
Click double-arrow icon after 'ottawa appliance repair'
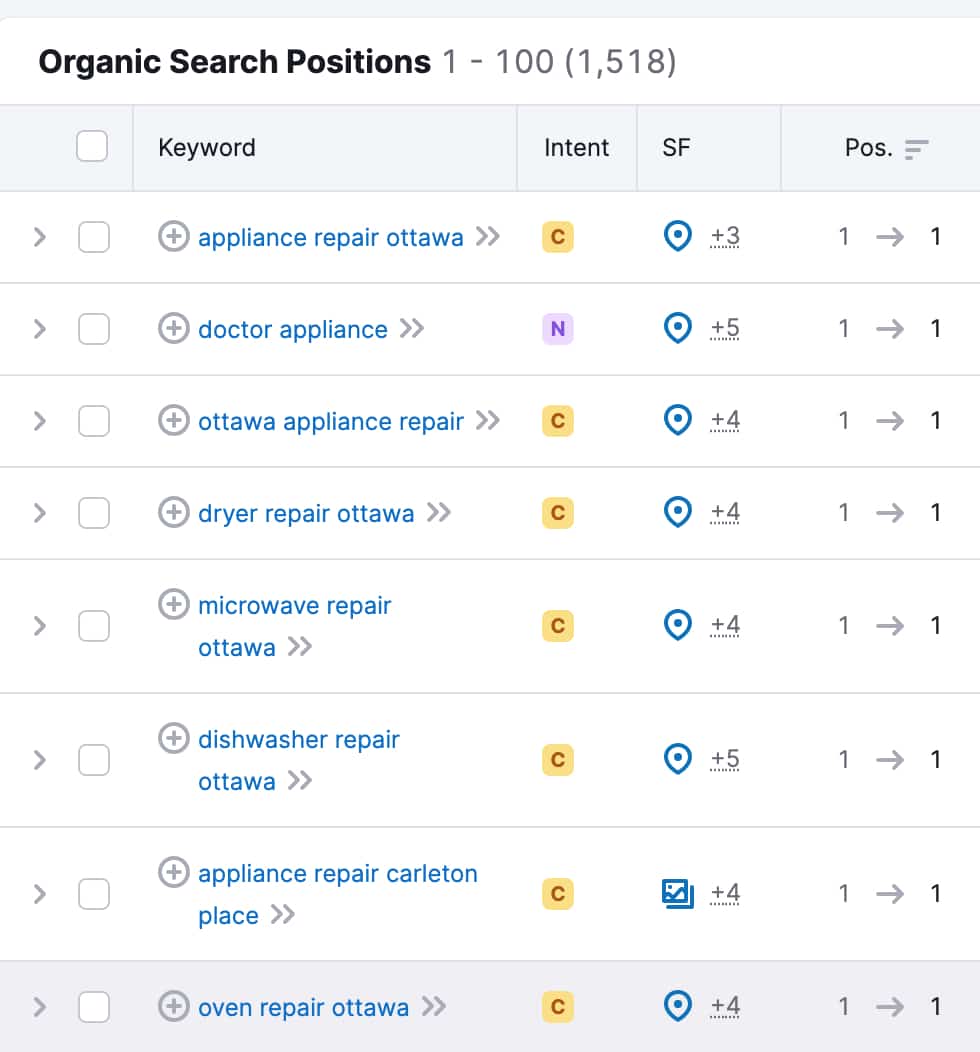pos(488,421)
